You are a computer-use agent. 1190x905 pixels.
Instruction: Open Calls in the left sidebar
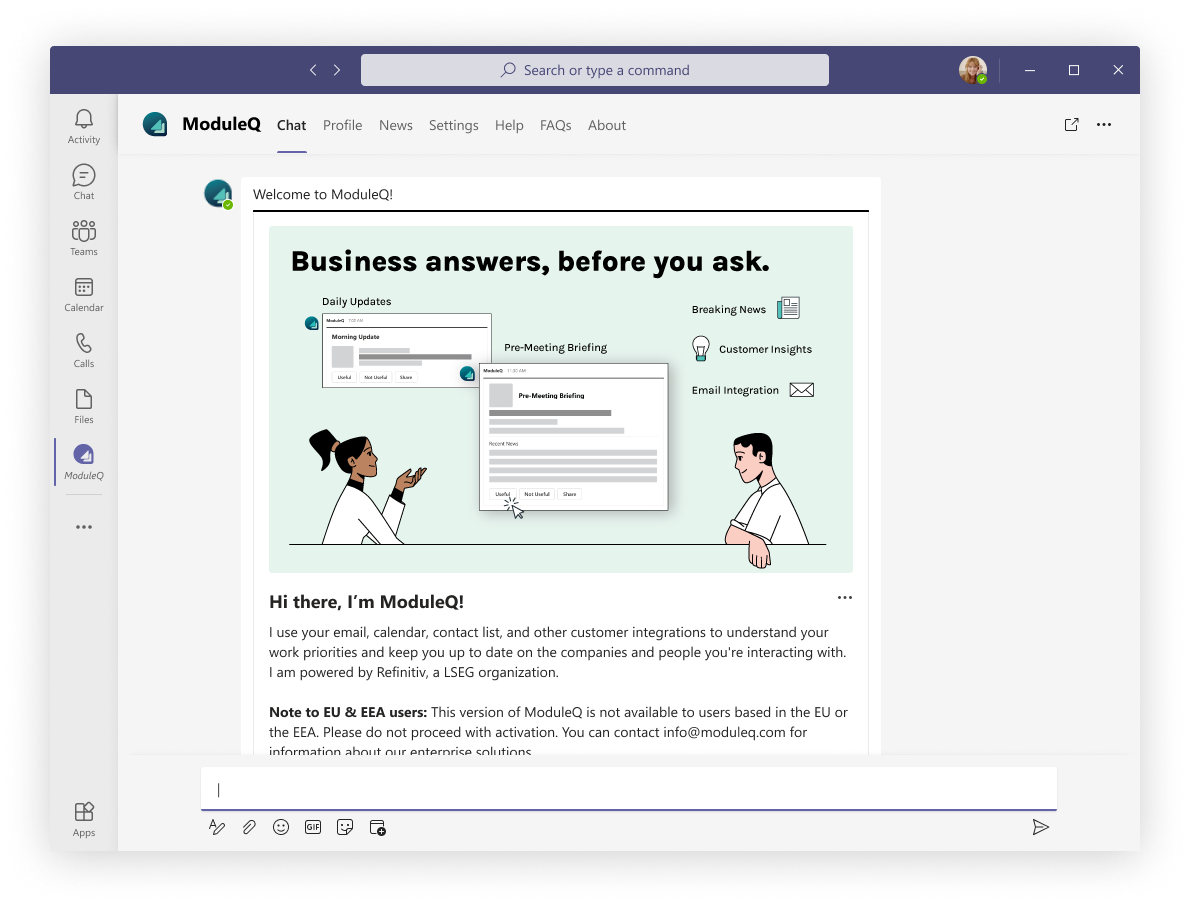[x=83, y=350]
